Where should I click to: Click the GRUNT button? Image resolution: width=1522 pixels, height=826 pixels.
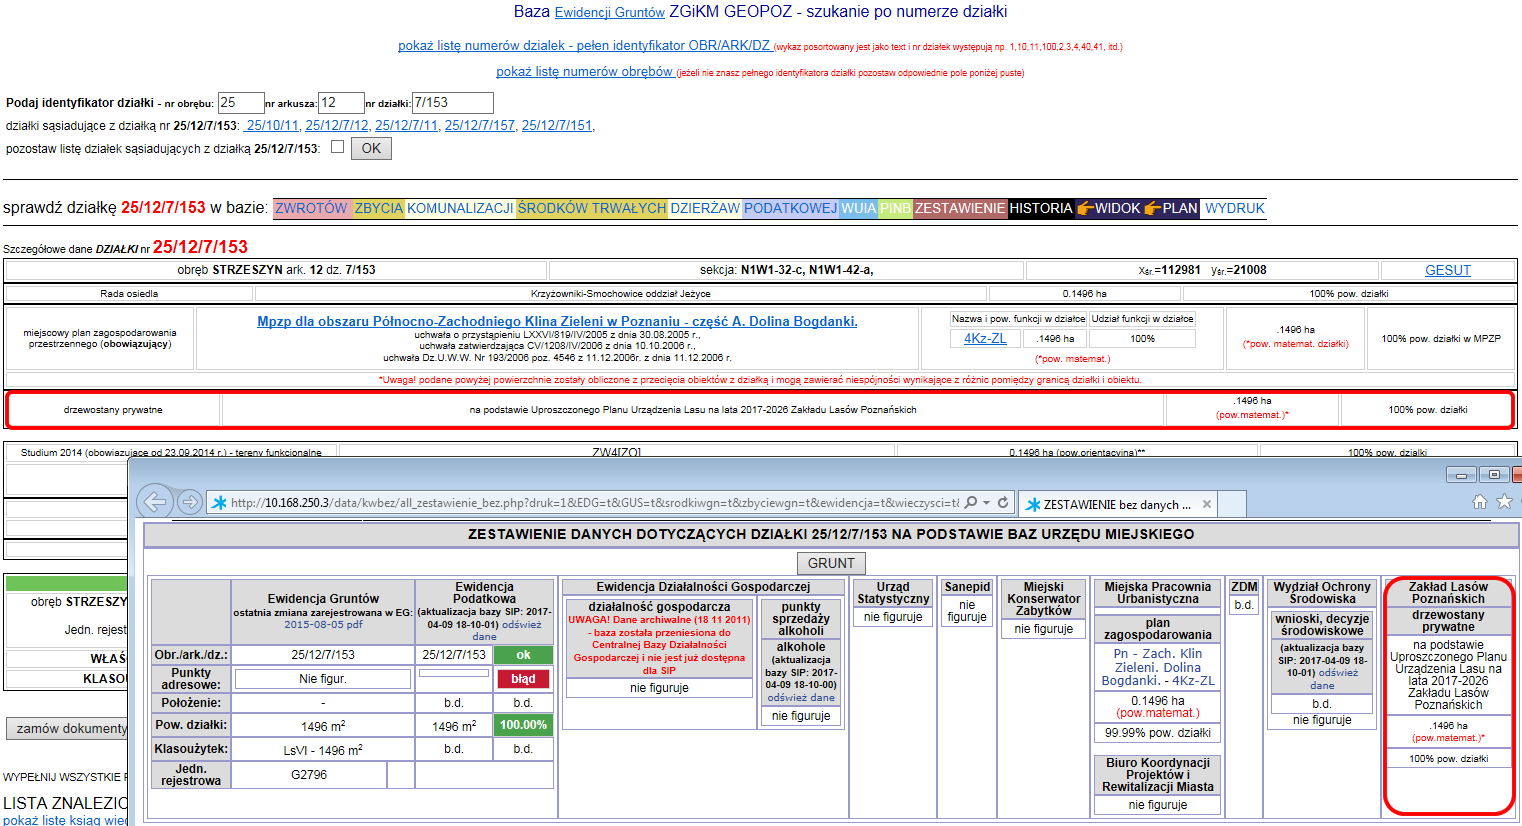tap(831, 563)
